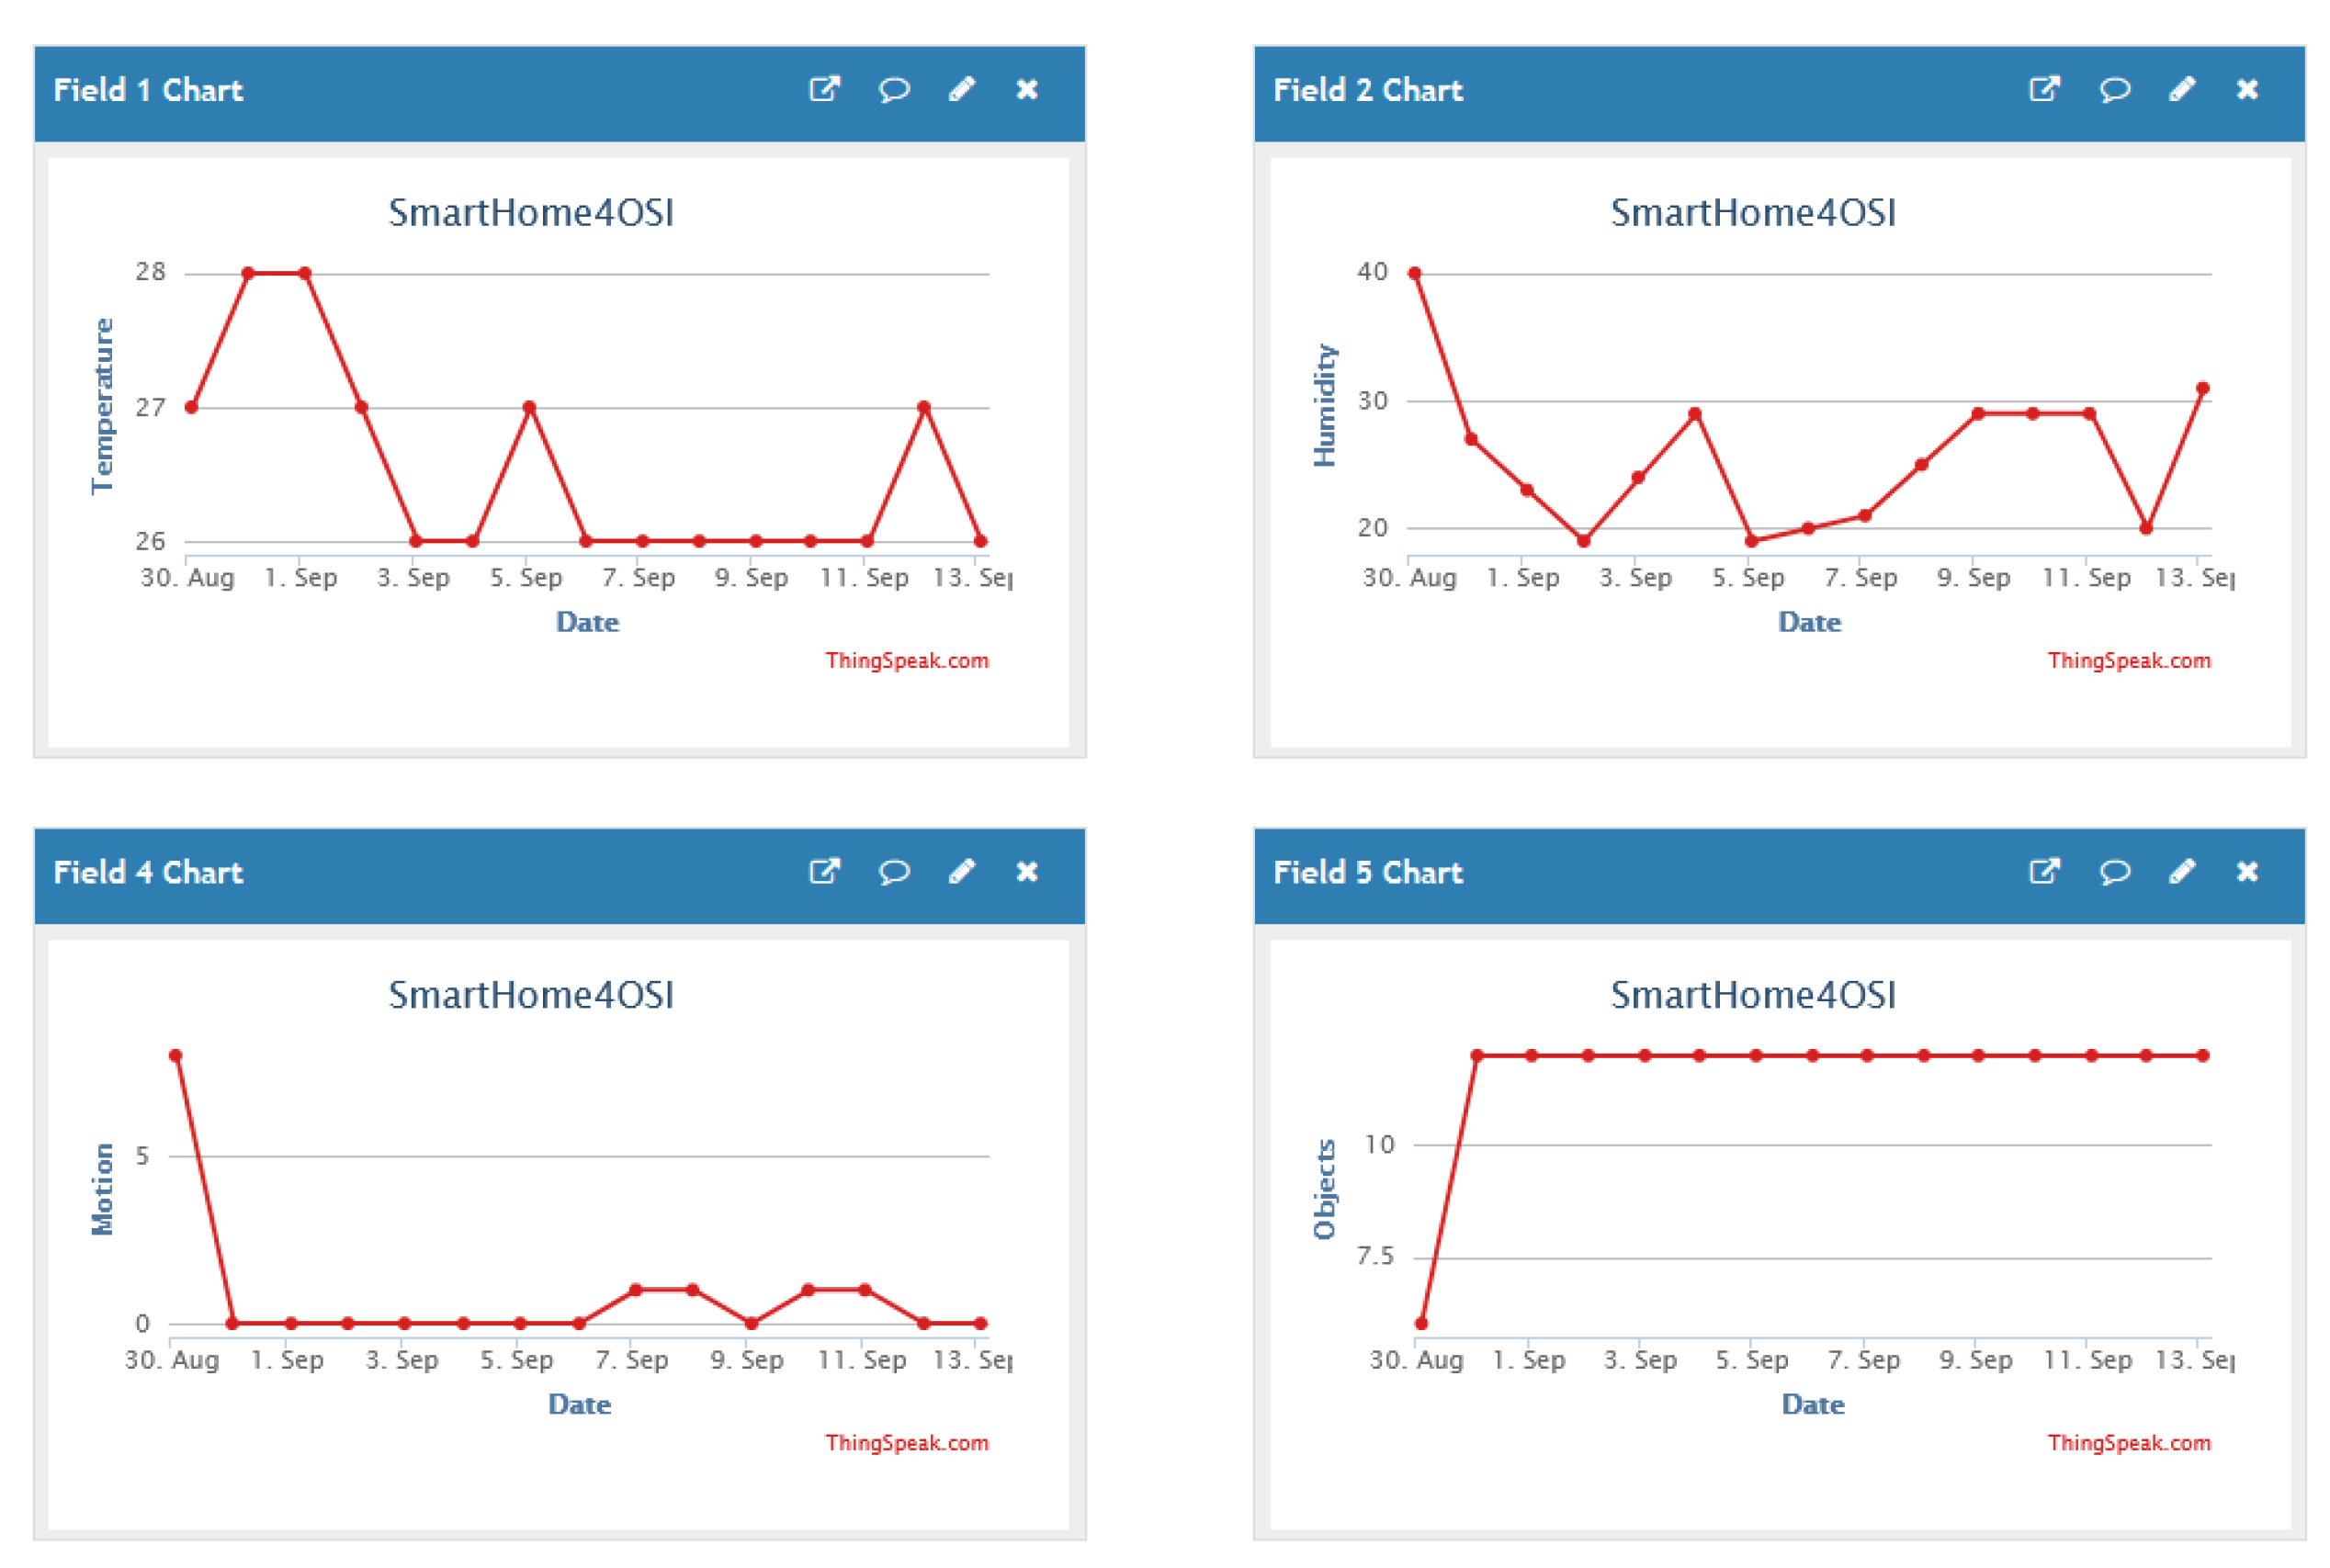Click comment icon on Field 1 Chart

(x=893, y=90)
